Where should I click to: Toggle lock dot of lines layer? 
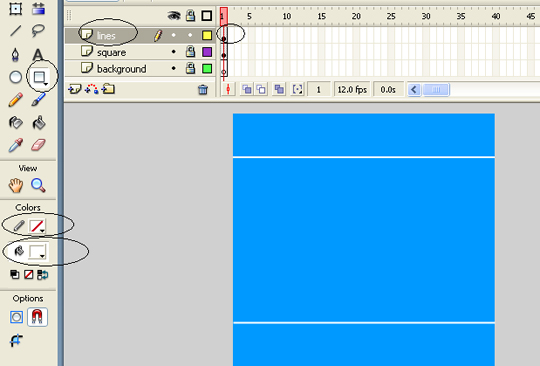tap(190, 35)
